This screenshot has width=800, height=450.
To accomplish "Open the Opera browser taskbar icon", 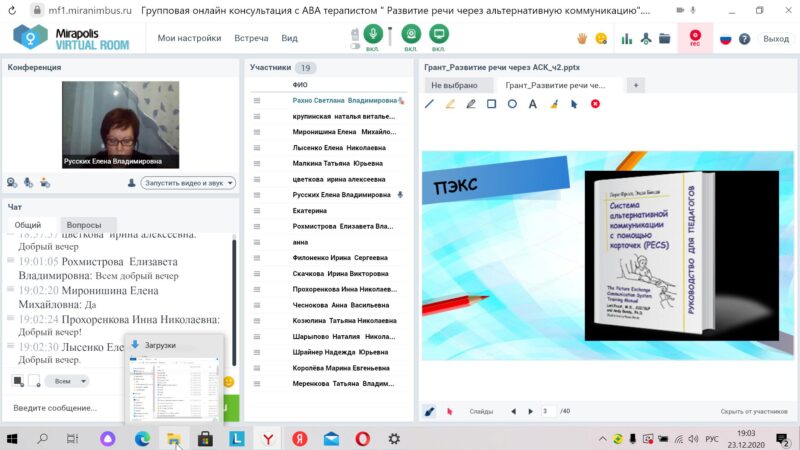I will pyautogui.click(x=362, y=438).
